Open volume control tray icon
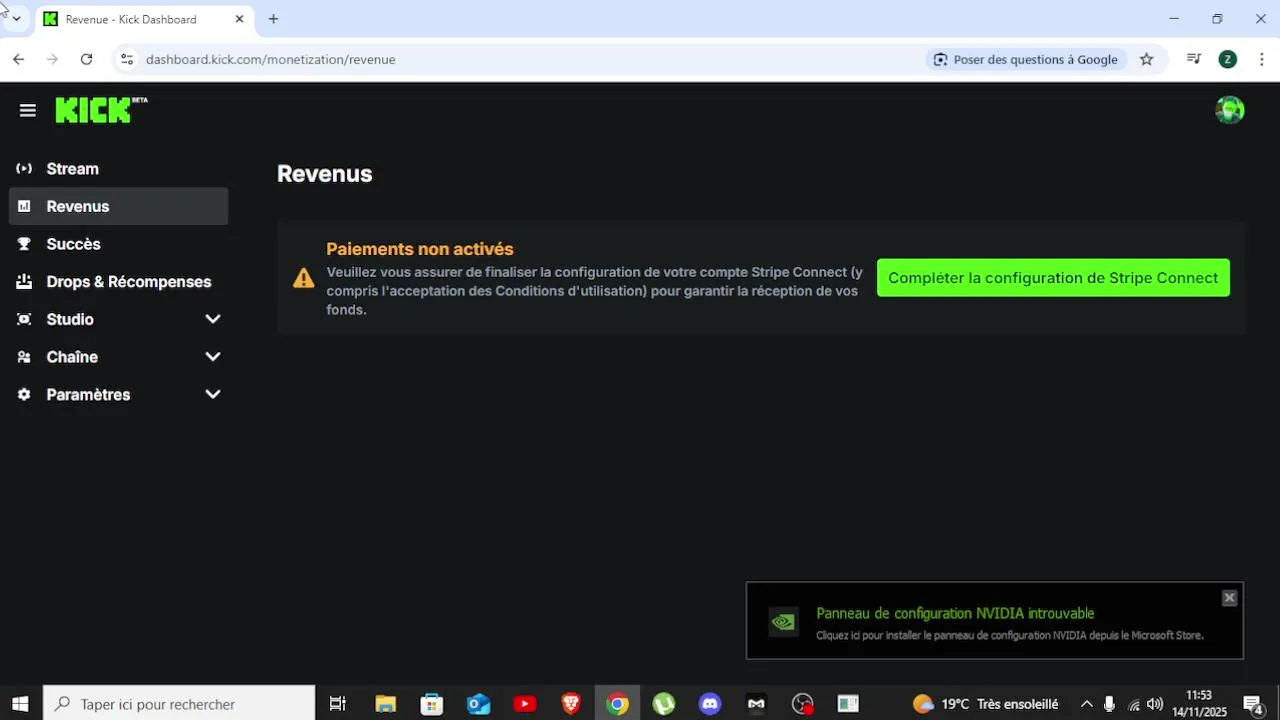The height and width of the screenshot is (720, 1280). 1155,704
